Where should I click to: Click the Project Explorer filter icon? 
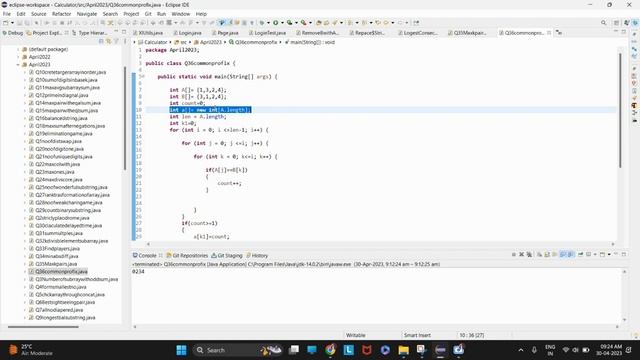click(x=116, y=41)
